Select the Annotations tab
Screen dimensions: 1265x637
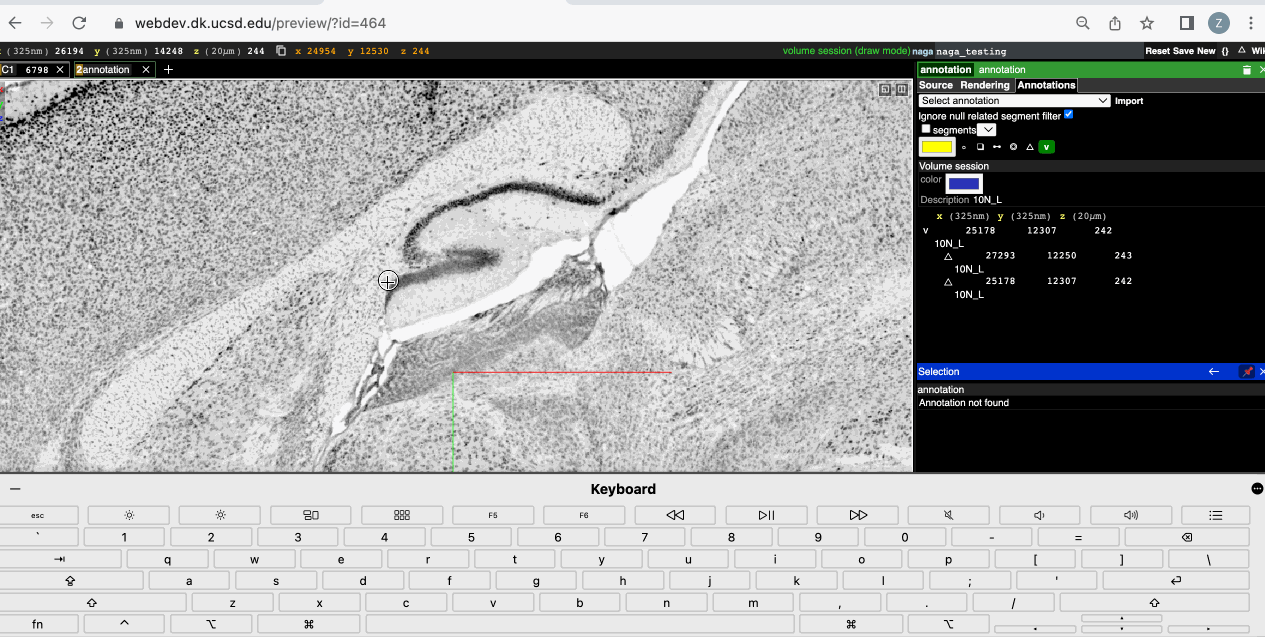(1046, 85)
